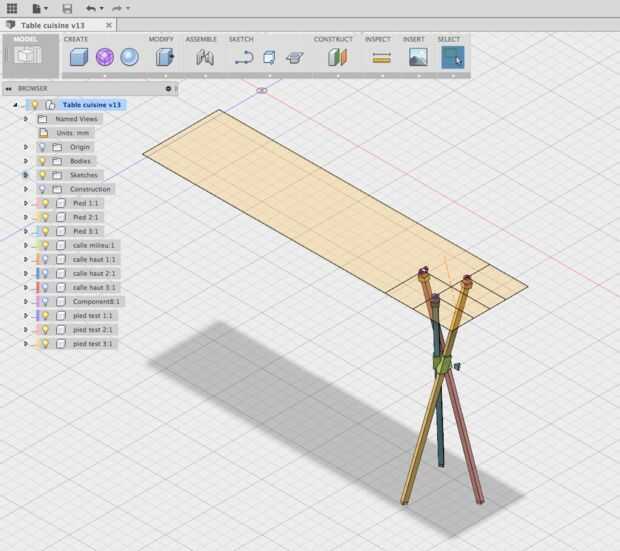This screenshot has width=620, height=551.
Task: Select the purple Create Form tool
Action: tap(105, 57)
